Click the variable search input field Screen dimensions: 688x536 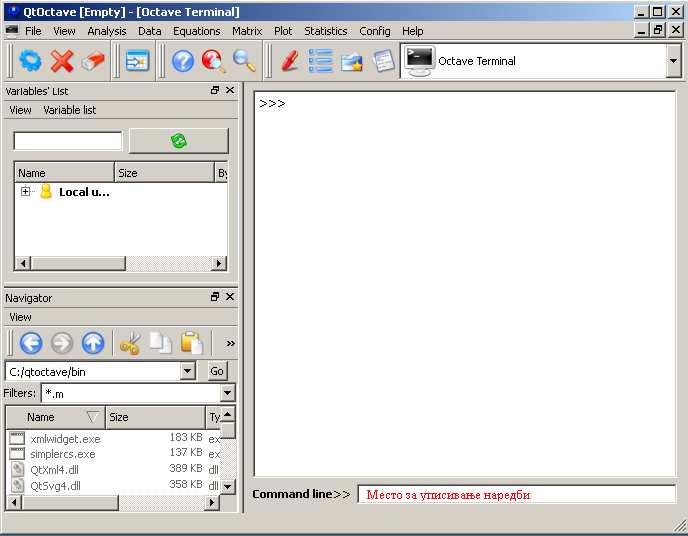coord(68,141)
